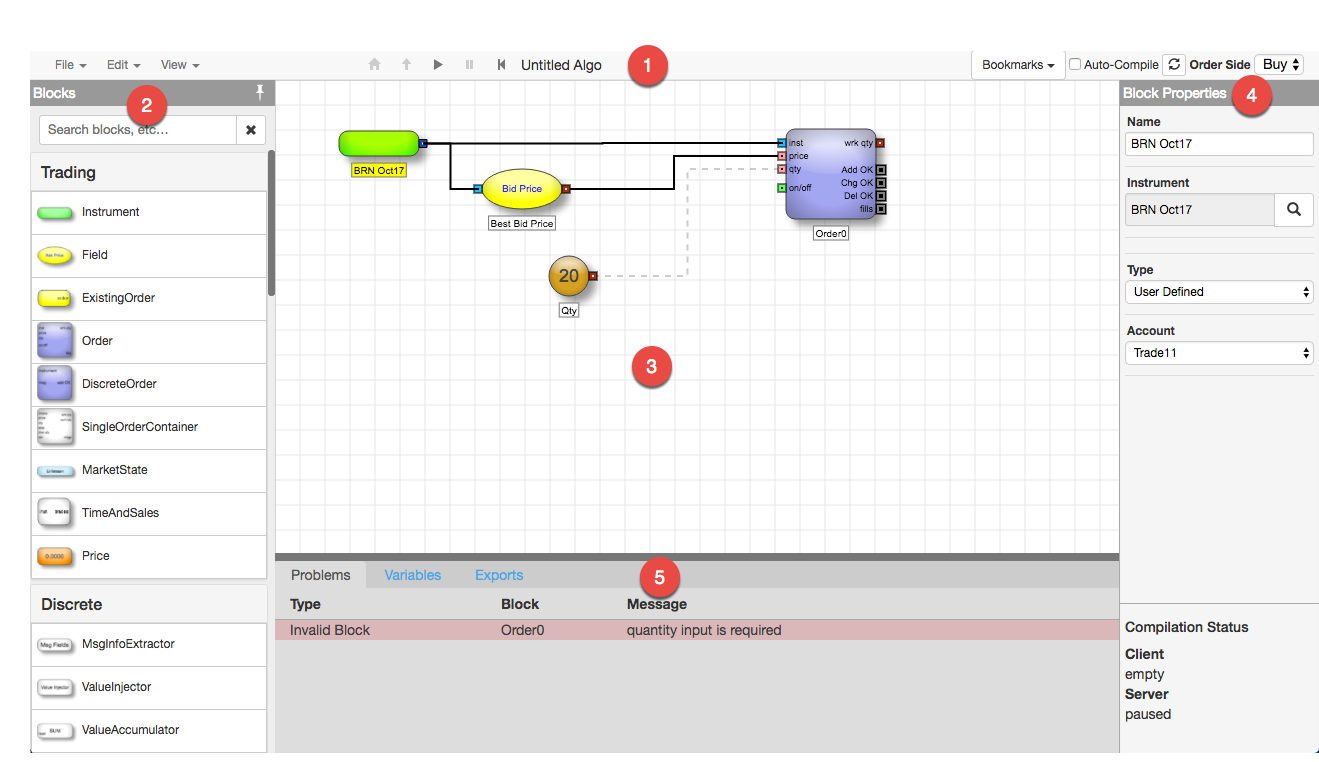Start the algo with play button

tap(438, 65)
